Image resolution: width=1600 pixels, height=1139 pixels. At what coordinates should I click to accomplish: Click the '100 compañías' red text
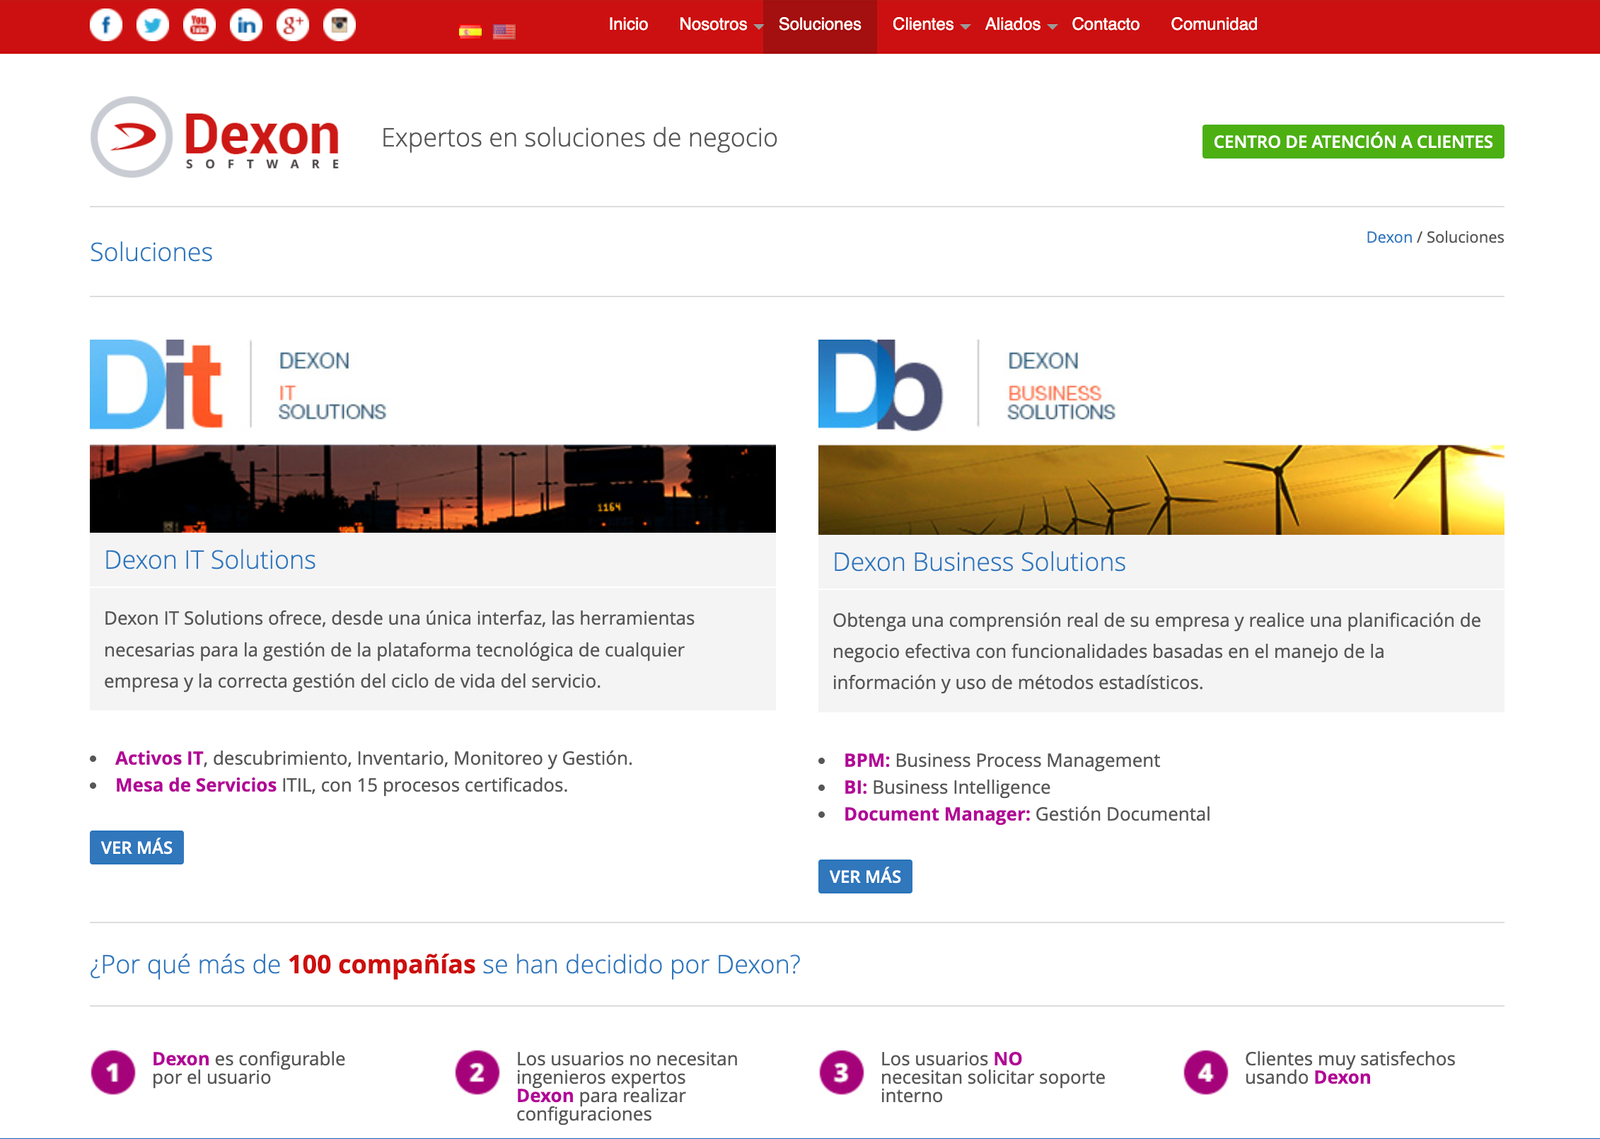382,964
